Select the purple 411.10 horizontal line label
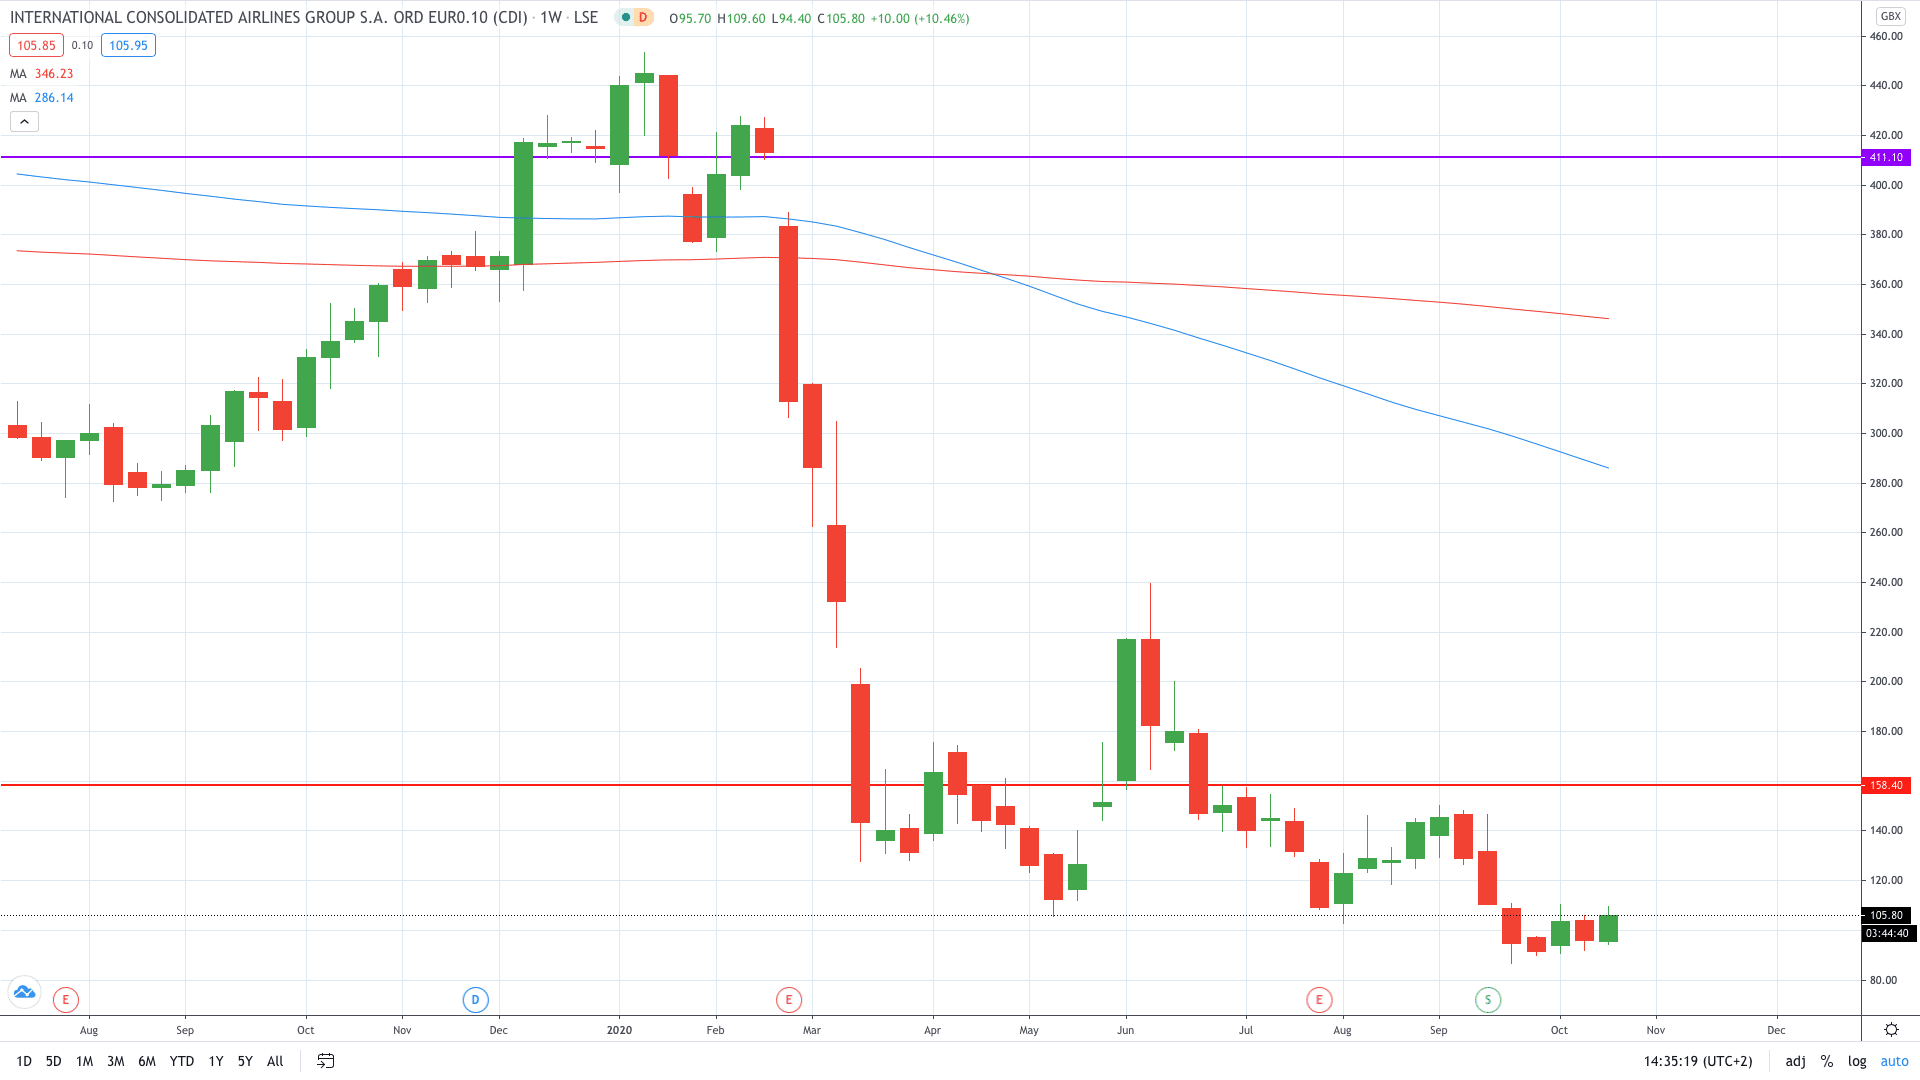 1886,157
